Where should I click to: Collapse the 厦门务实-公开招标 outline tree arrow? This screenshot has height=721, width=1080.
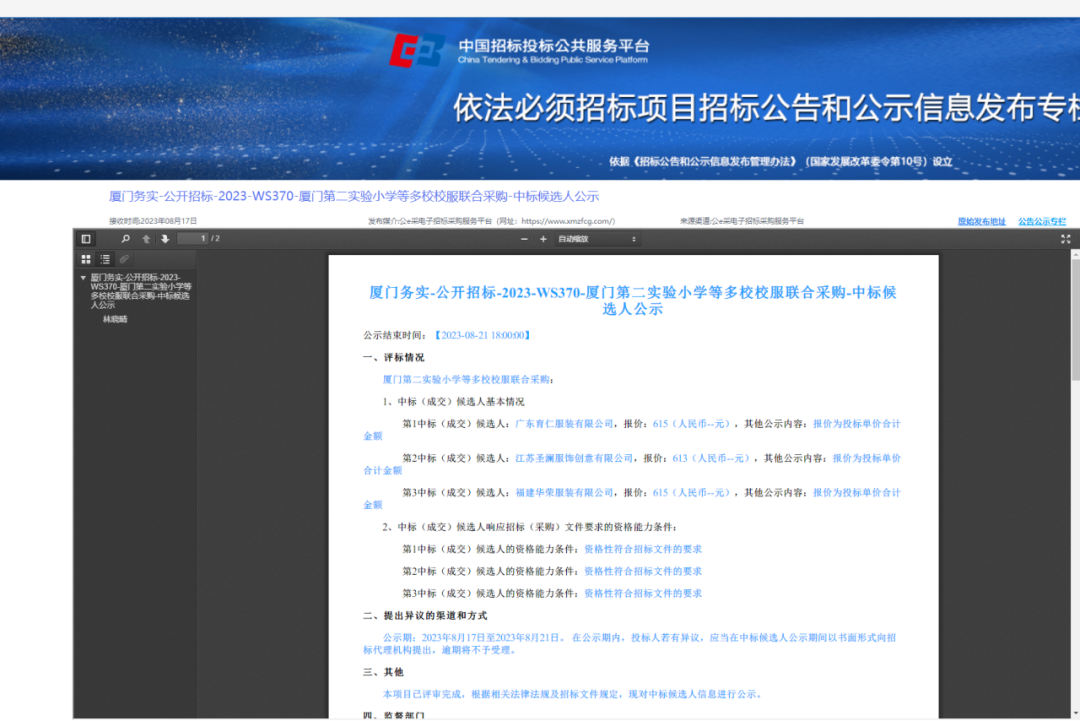tap(83, 278)
